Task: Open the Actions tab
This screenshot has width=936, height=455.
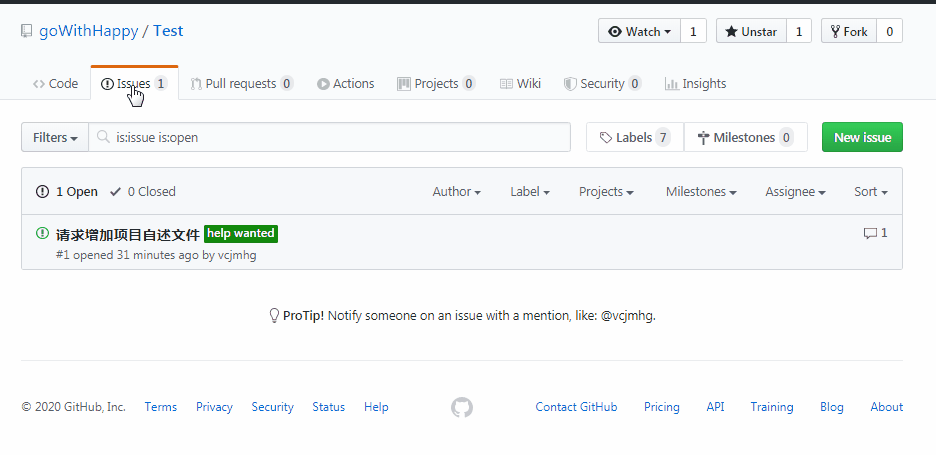Action: [x=346, y=84]
